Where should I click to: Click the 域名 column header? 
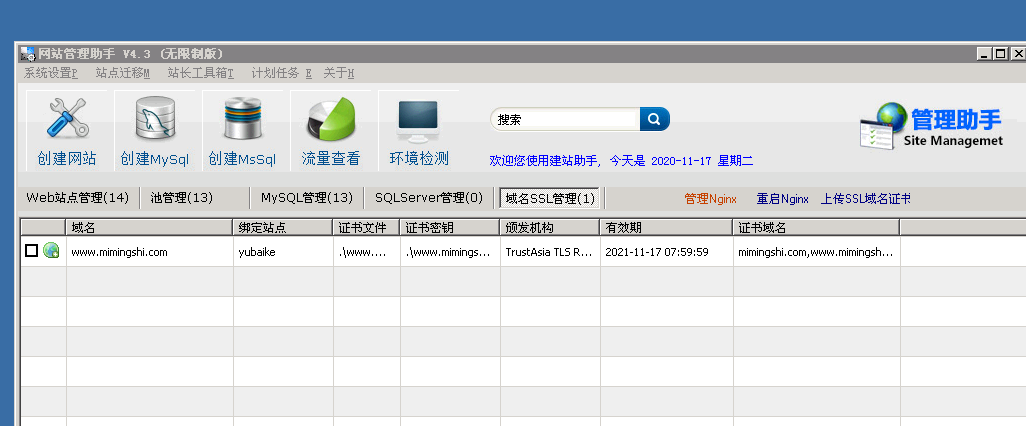pyautogui.click(x=150, y=228)
